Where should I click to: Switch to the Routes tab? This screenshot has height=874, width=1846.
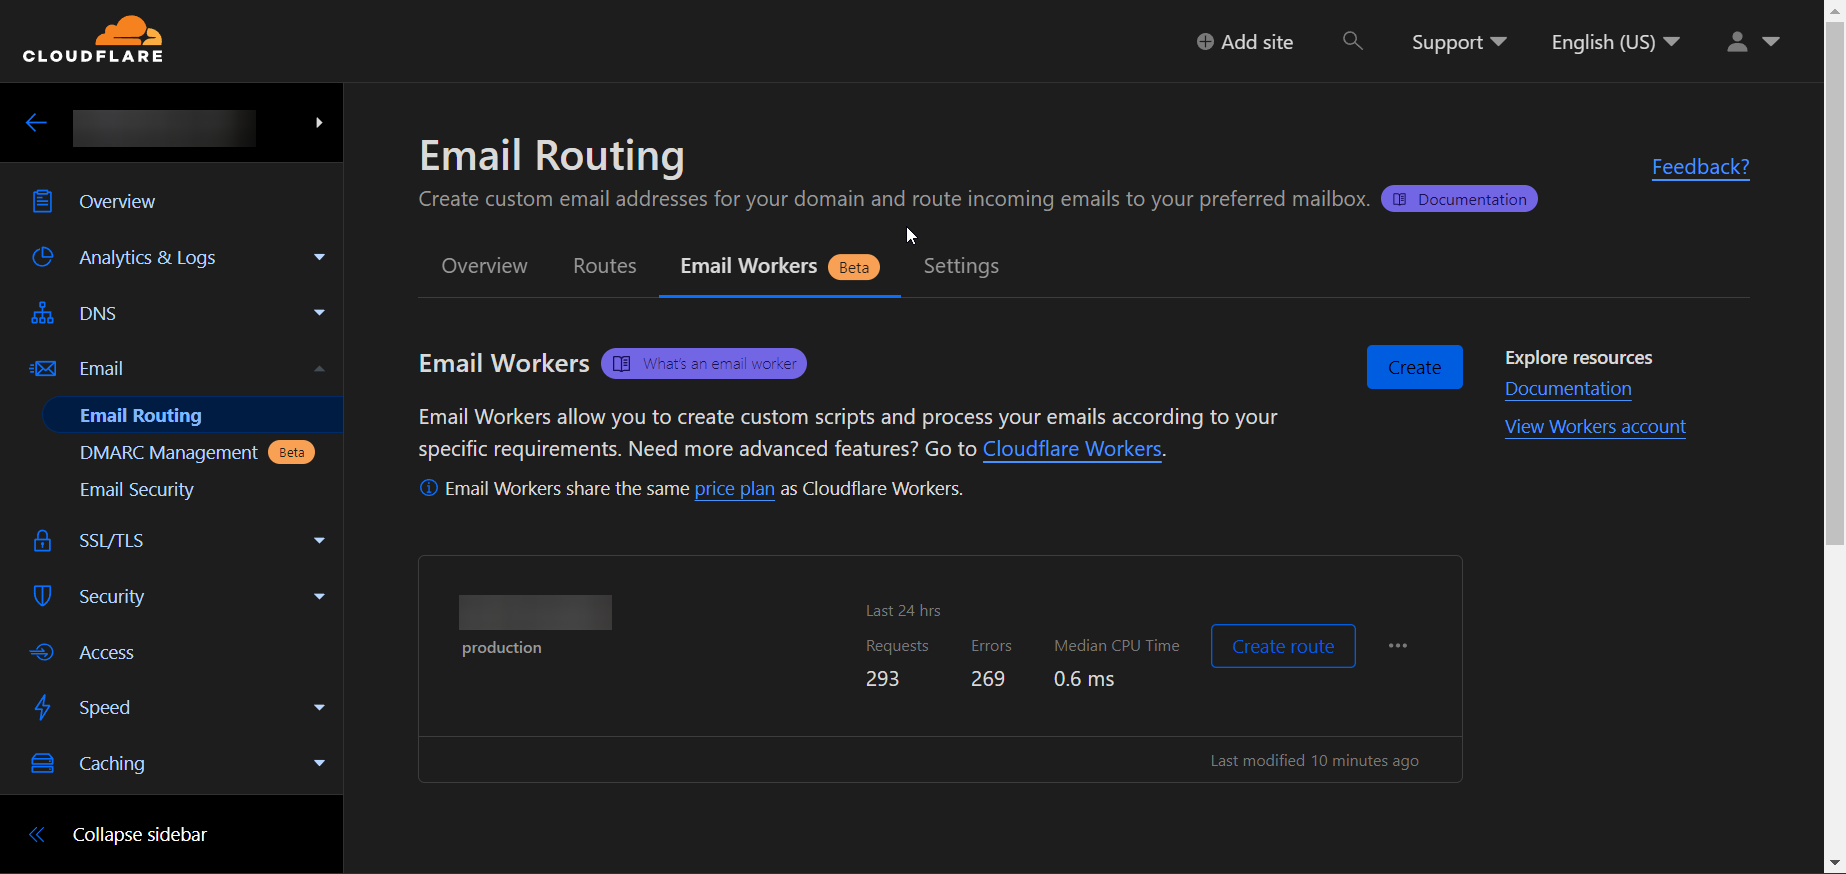(x=604, y=266)
